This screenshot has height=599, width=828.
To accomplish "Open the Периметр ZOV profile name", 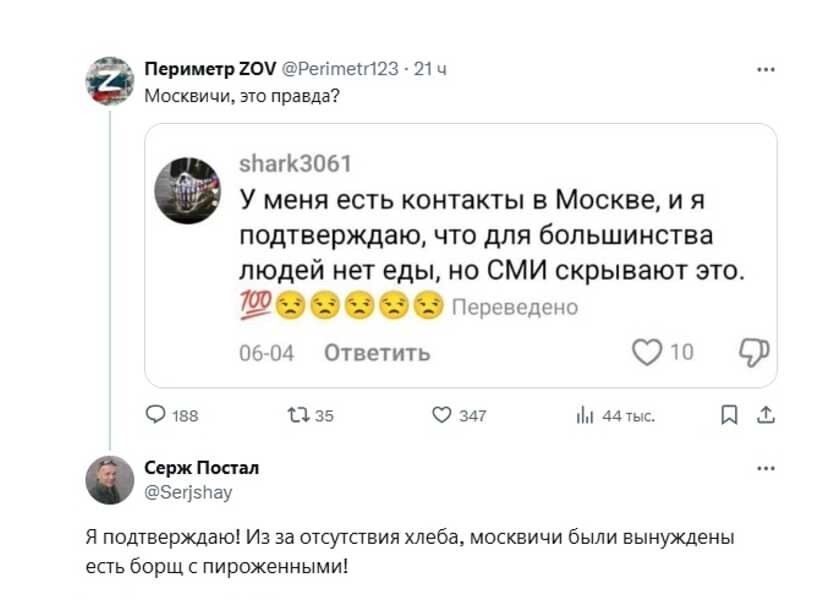I will tap(205, 71).
